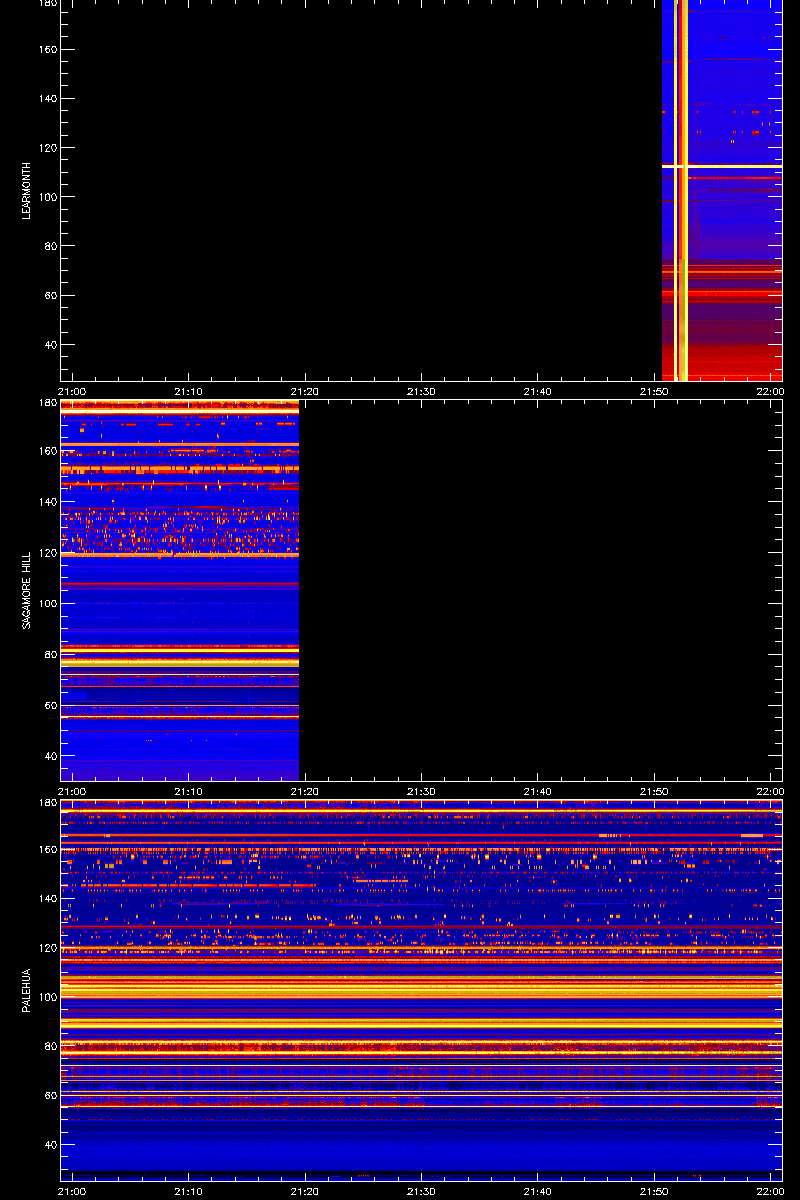Select the 80 frequency label on Learmonth plot
The image size is (800, 1200).
point(52,246)
